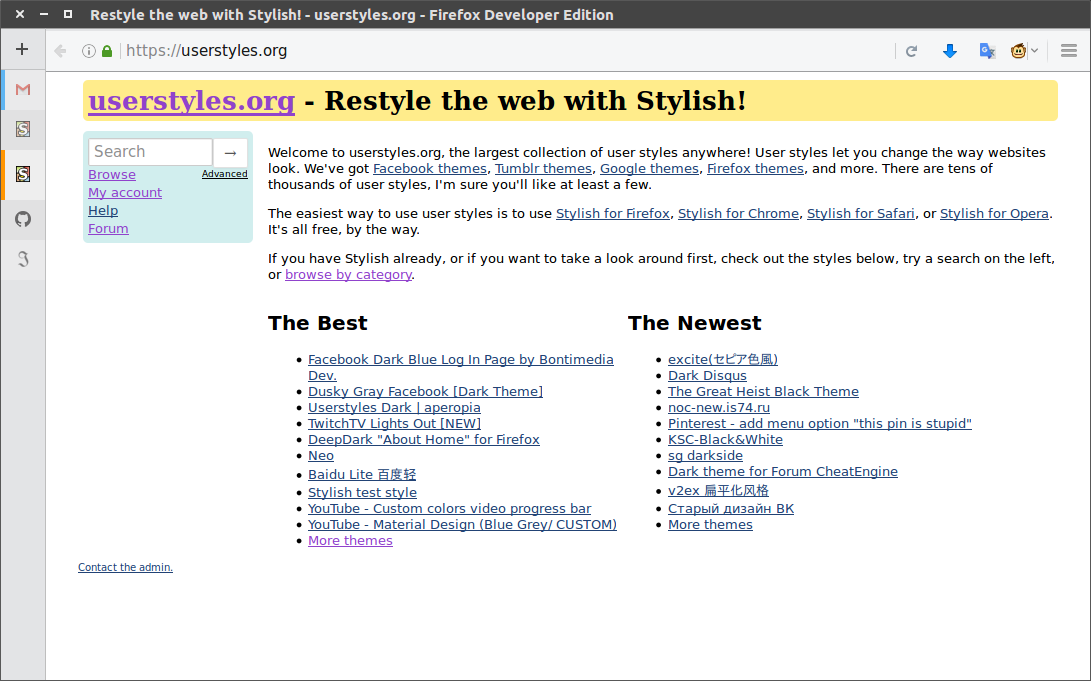Open the excite style in The Newest

[x=722, y=360]
